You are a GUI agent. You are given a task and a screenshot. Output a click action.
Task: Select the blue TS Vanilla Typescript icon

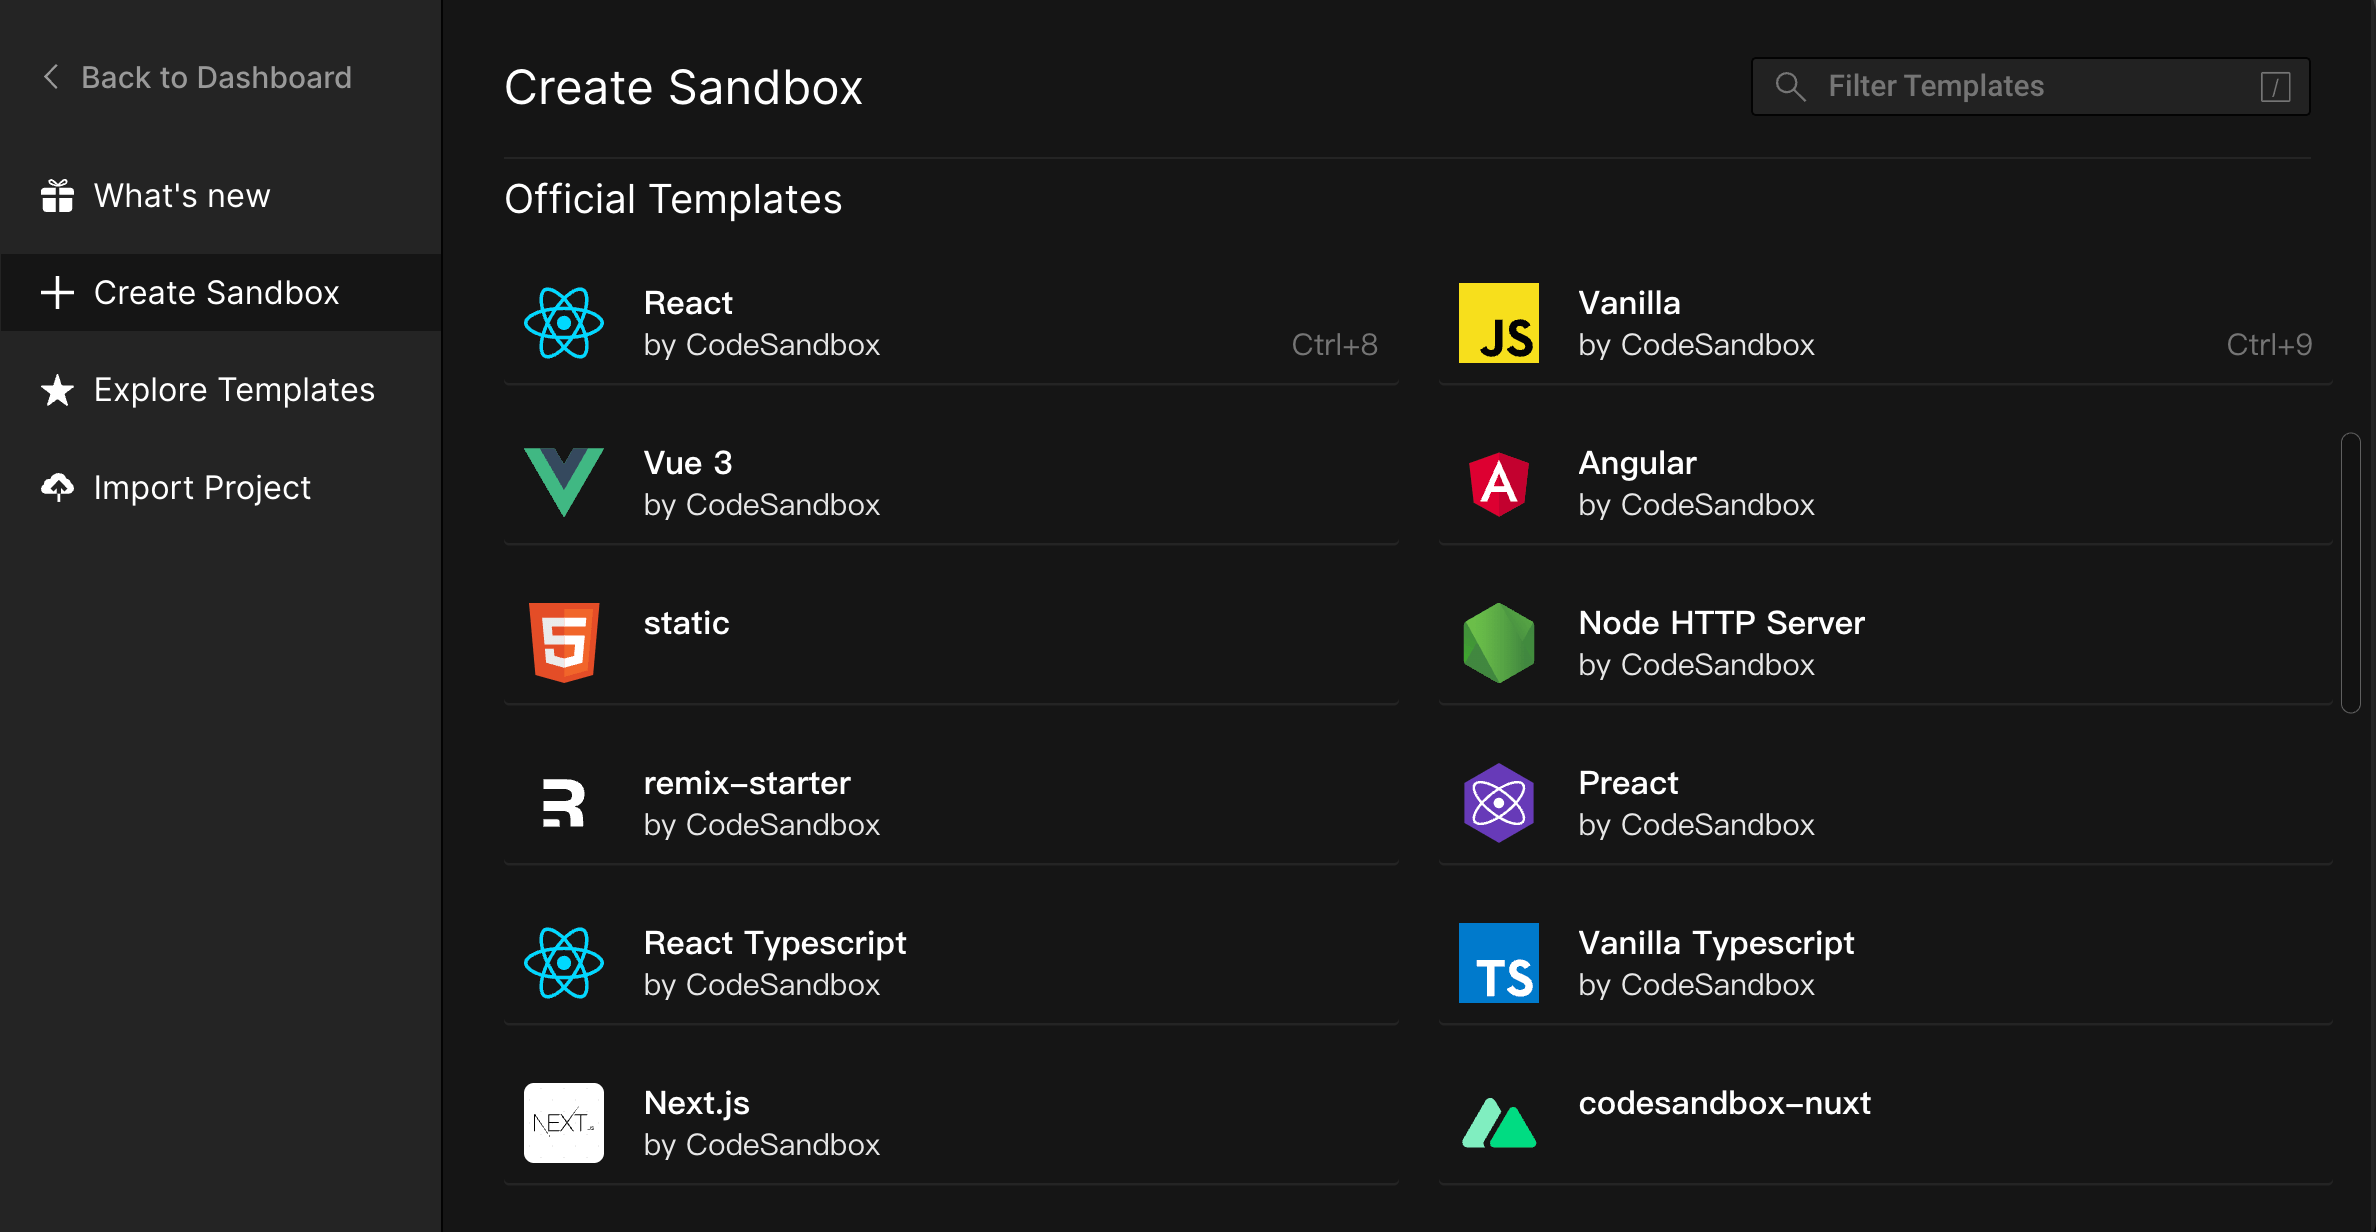click(x=1498, y=963)
